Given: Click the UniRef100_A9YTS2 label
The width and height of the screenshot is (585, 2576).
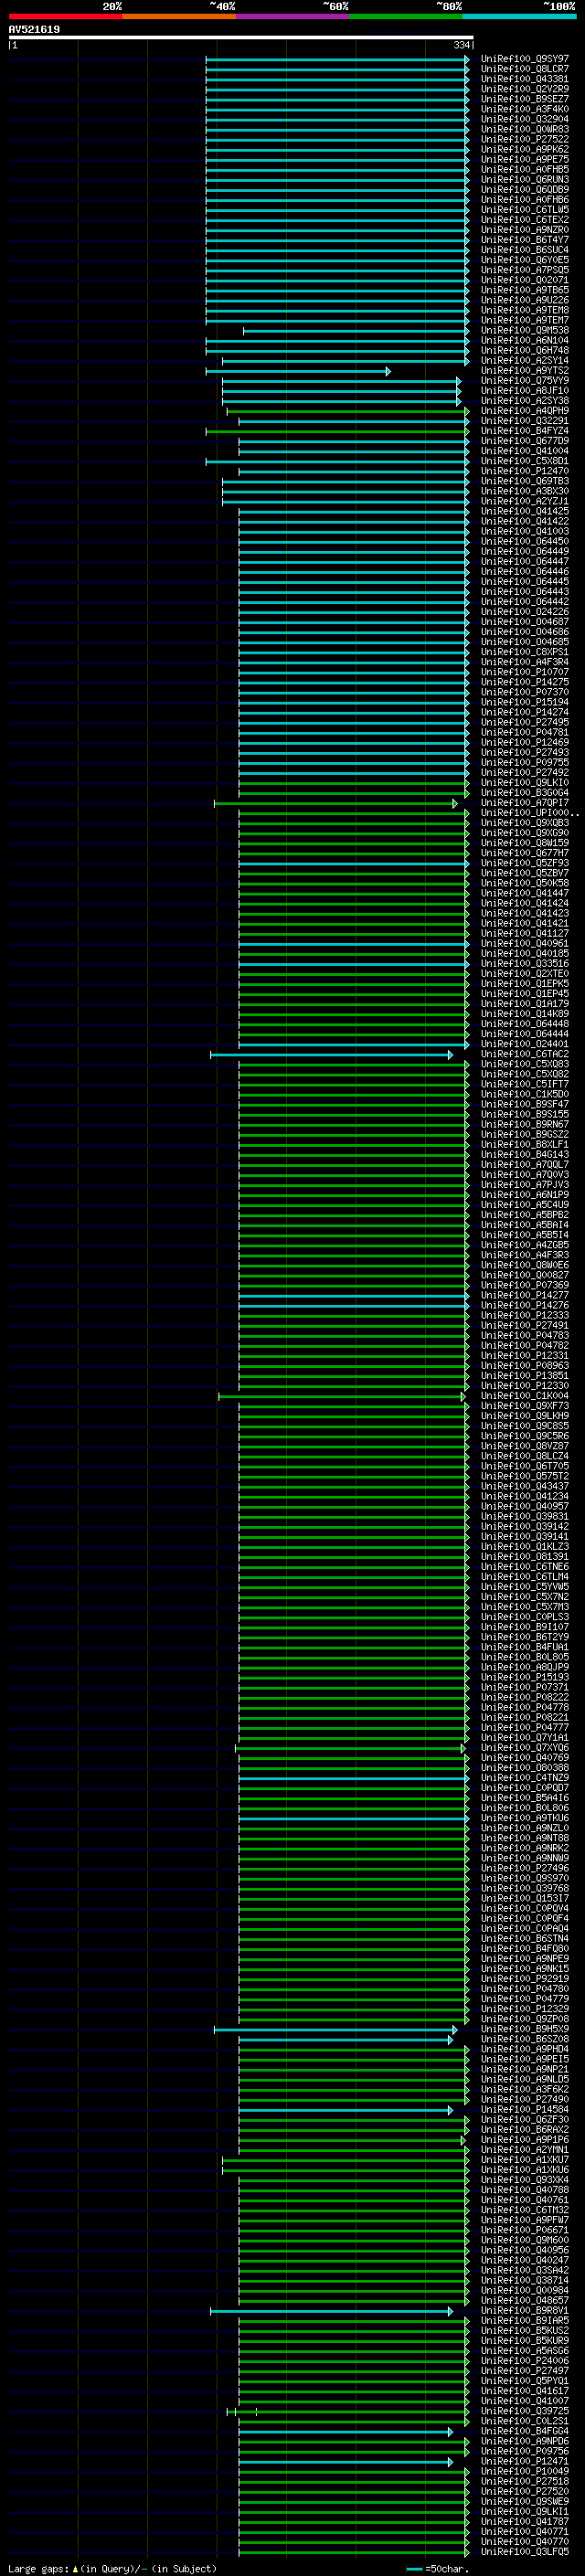Looking at the screenshot, I should [x=524, y=371].
